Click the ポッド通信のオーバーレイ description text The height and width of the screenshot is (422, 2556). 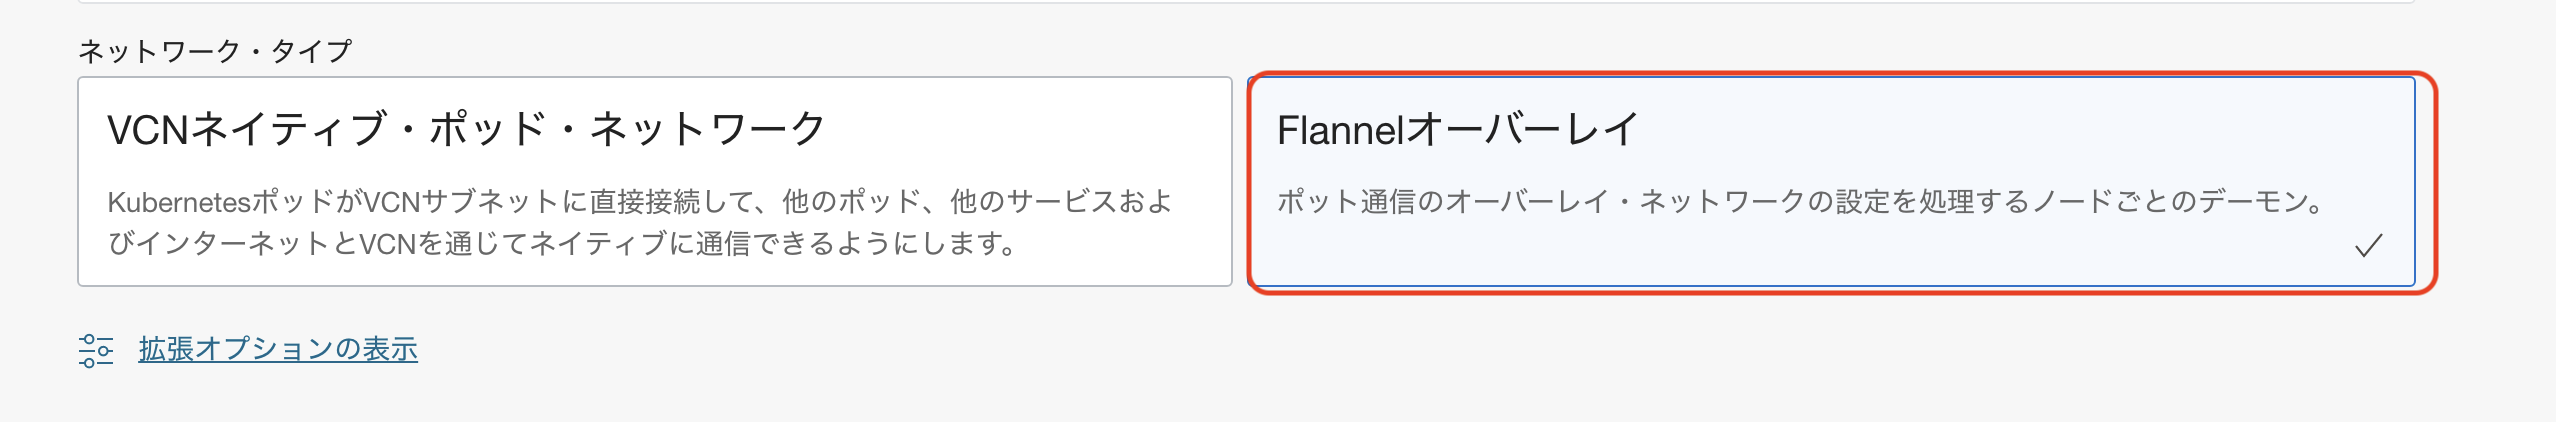(x=1800, y=202)
